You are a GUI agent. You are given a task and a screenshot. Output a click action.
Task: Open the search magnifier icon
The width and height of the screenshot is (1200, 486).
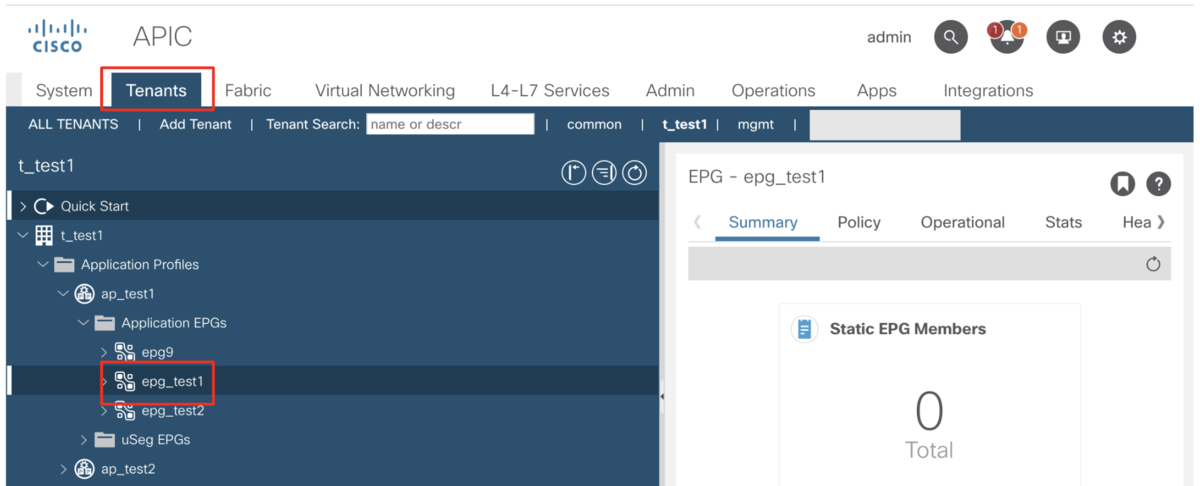click(950, 38)
